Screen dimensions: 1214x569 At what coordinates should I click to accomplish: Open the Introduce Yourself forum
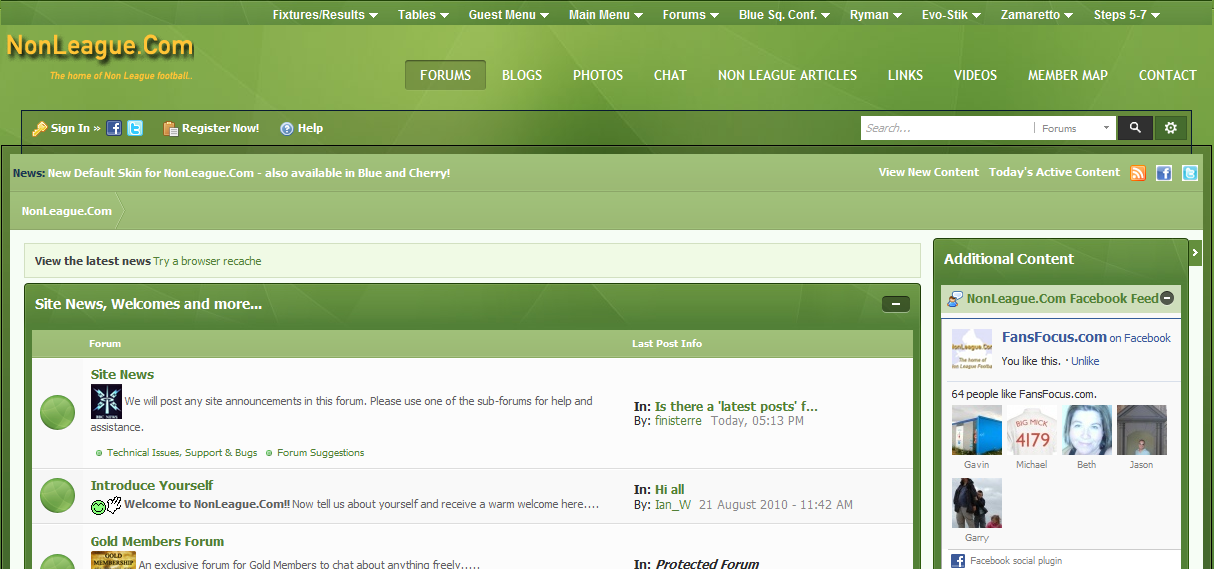(x=151, y=486)
